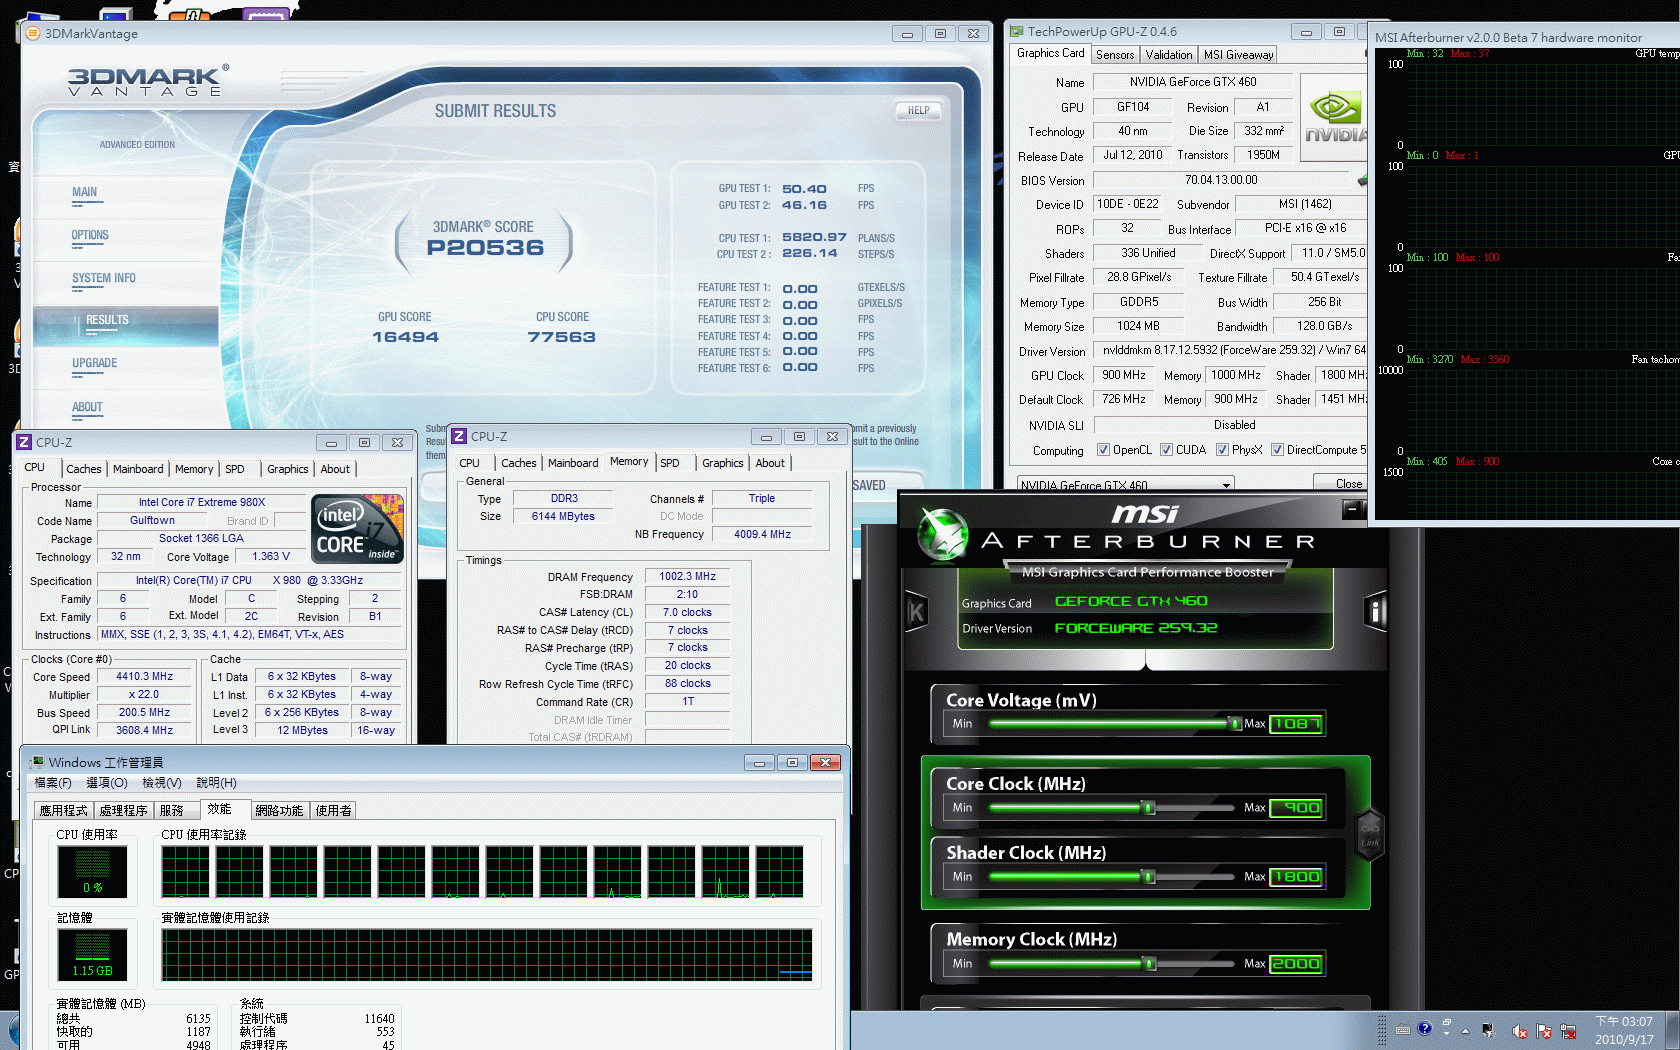The image size is (1680, 1050).
Task: Click the 3DMarkVantage window title icon
Action: [33, 33]
